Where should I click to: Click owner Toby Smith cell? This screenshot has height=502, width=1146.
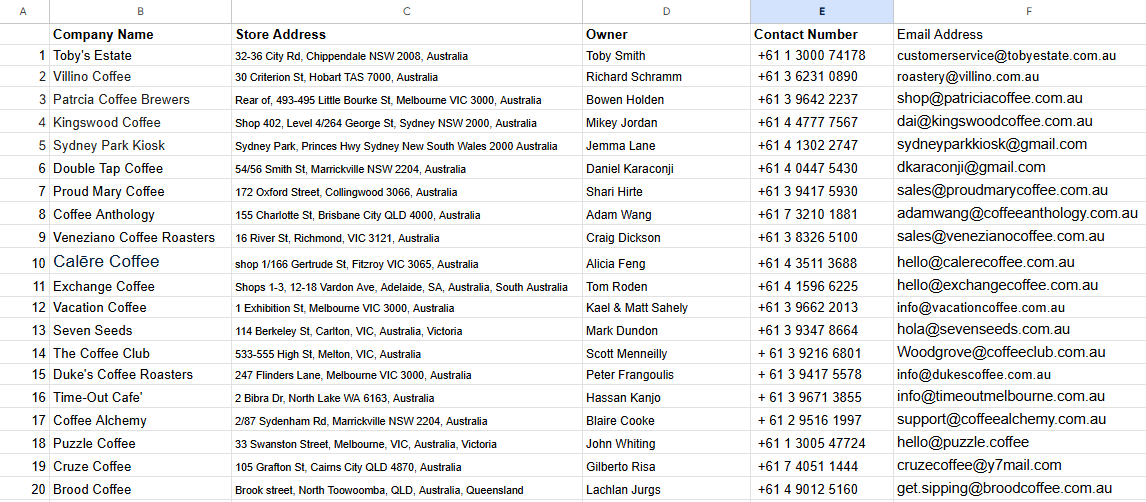click(x=667, y=56)
